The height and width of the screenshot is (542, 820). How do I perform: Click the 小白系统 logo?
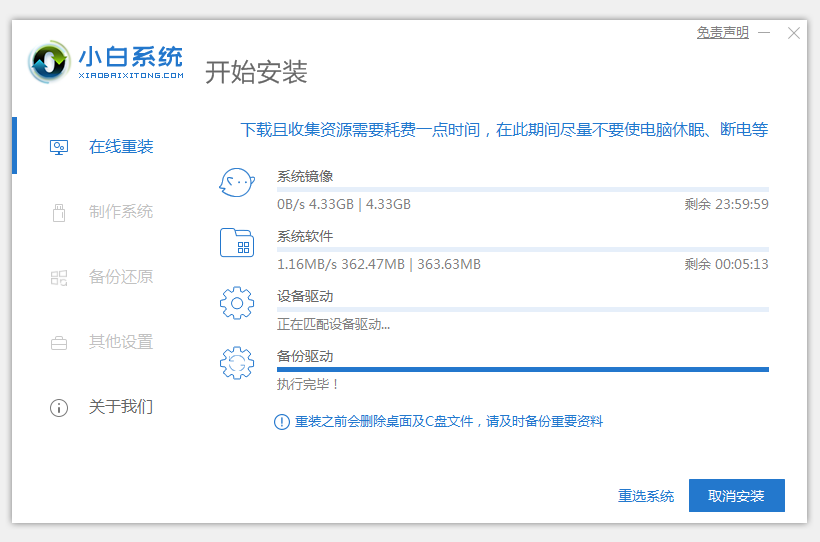click(x=106, y=62)
